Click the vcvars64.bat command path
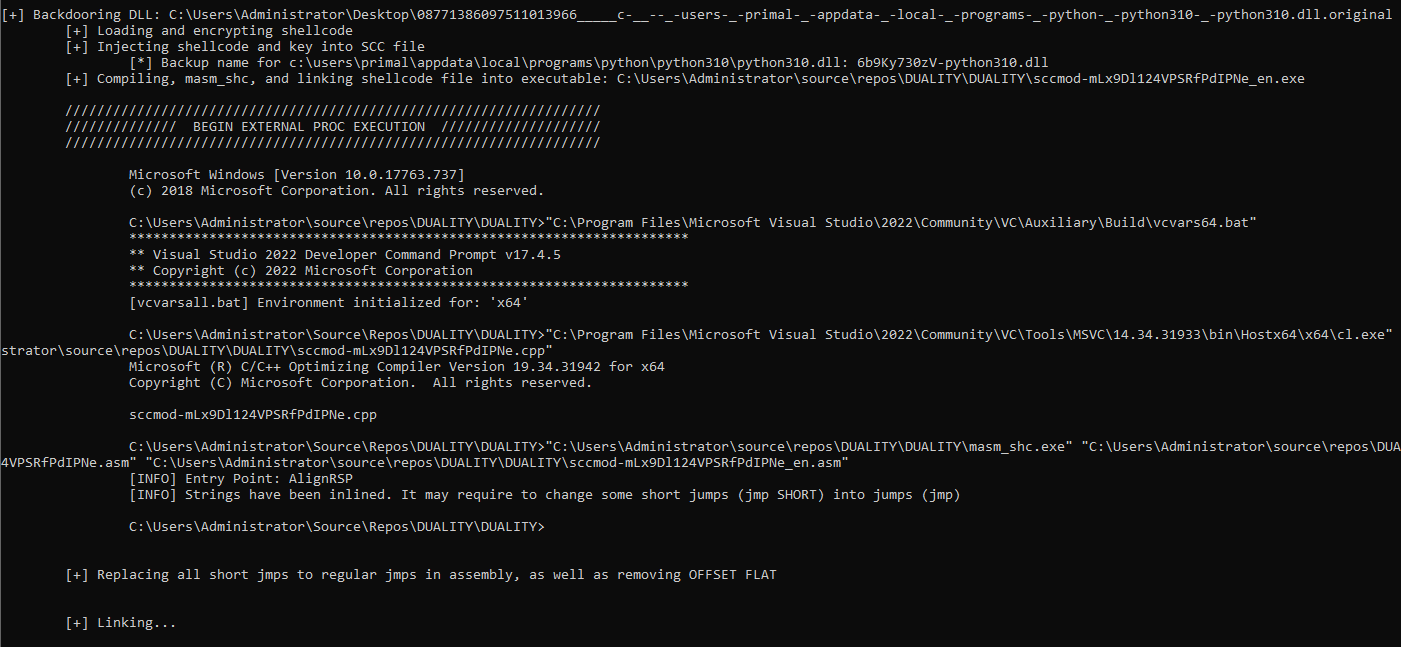 [x=900, y=223]
